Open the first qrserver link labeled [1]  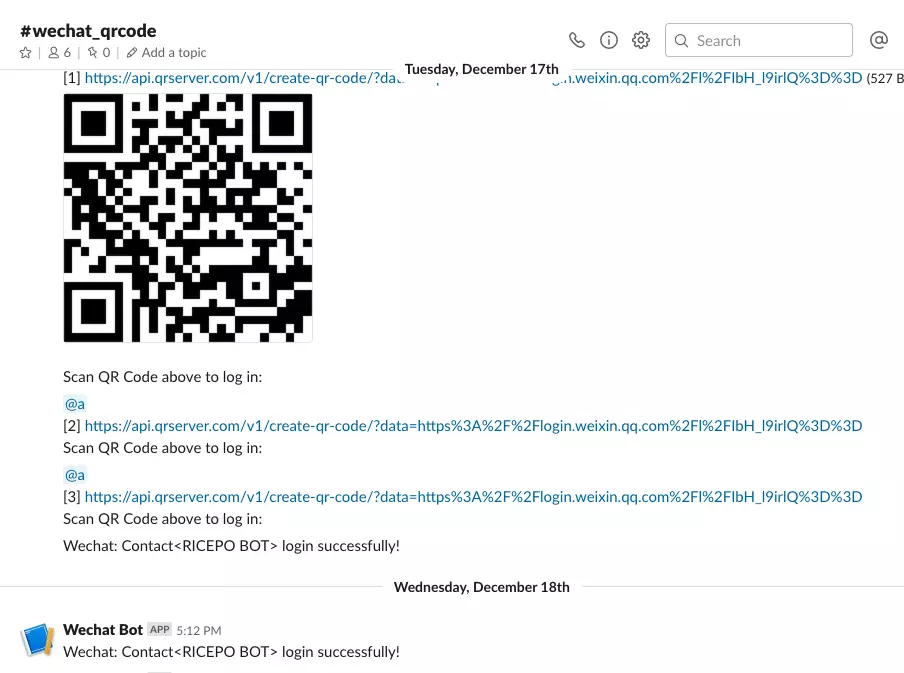[473, 78]
